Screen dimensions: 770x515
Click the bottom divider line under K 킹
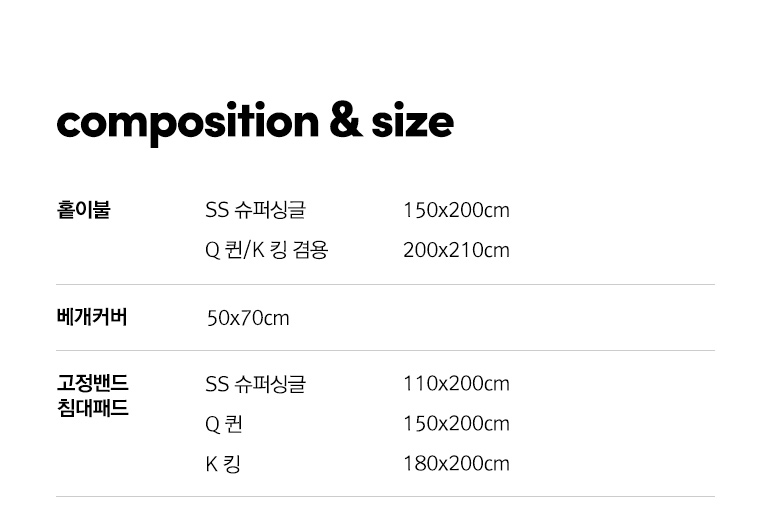pos(385,497)
